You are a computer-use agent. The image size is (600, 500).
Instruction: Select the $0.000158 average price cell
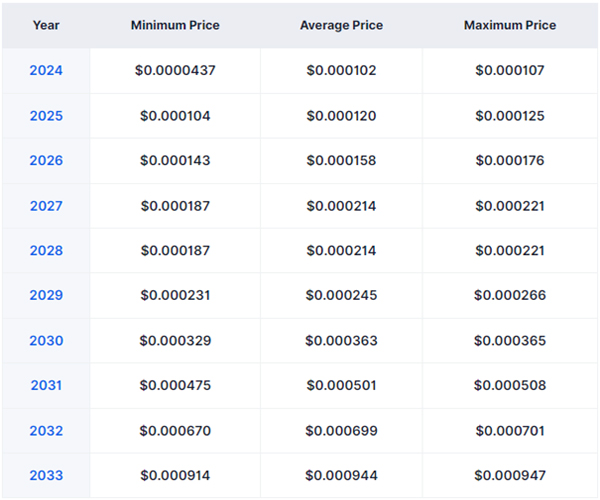tap(341, 160)
